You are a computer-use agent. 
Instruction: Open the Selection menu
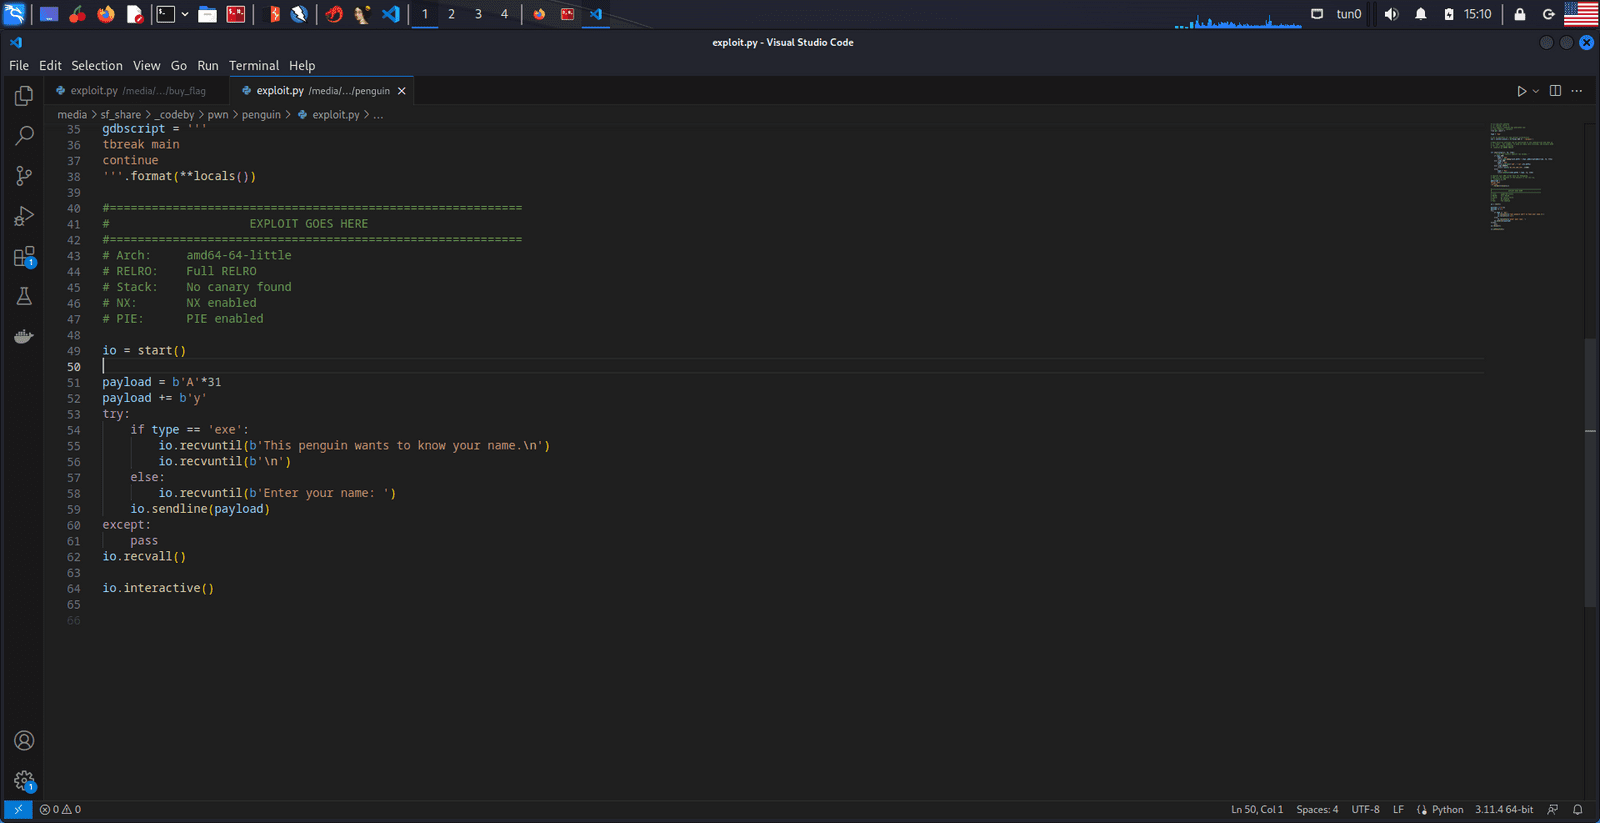[97, 66]
